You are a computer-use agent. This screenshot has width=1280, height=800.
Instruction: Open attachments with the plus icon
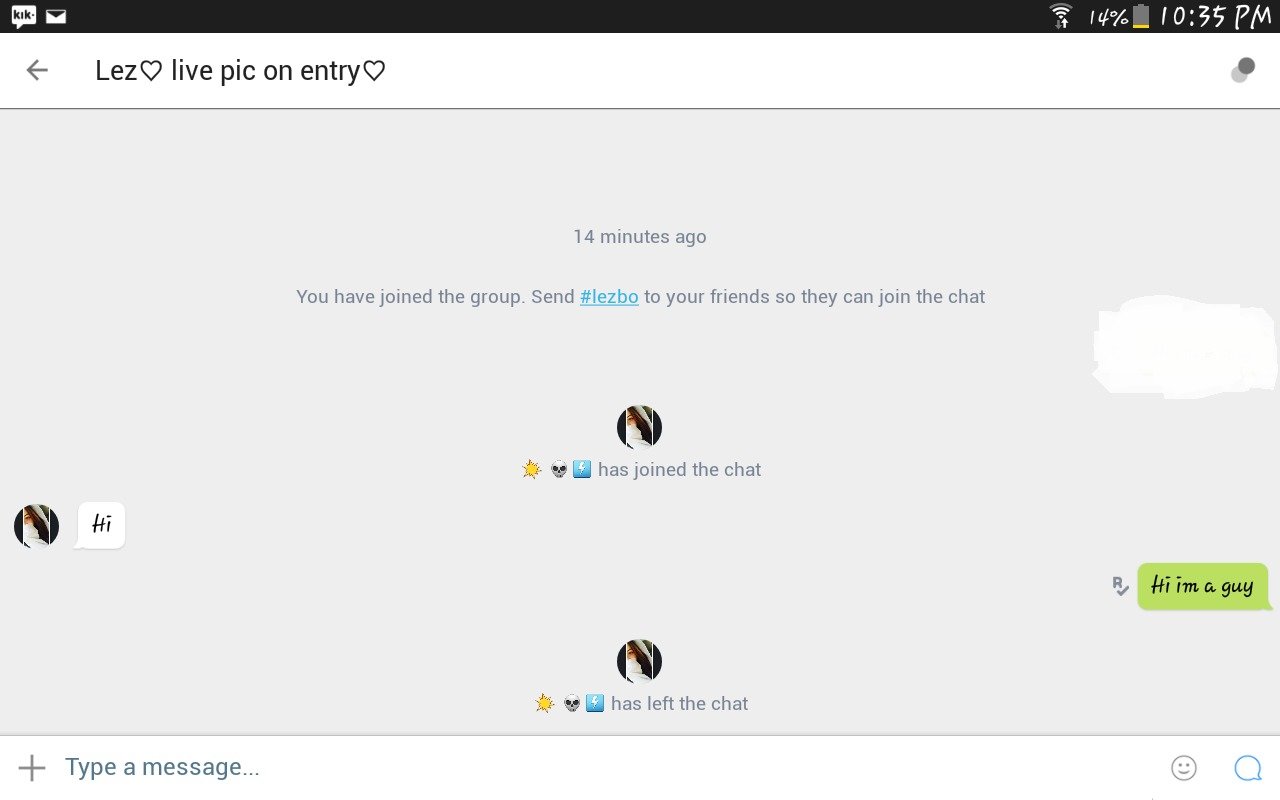coord(32,767)
